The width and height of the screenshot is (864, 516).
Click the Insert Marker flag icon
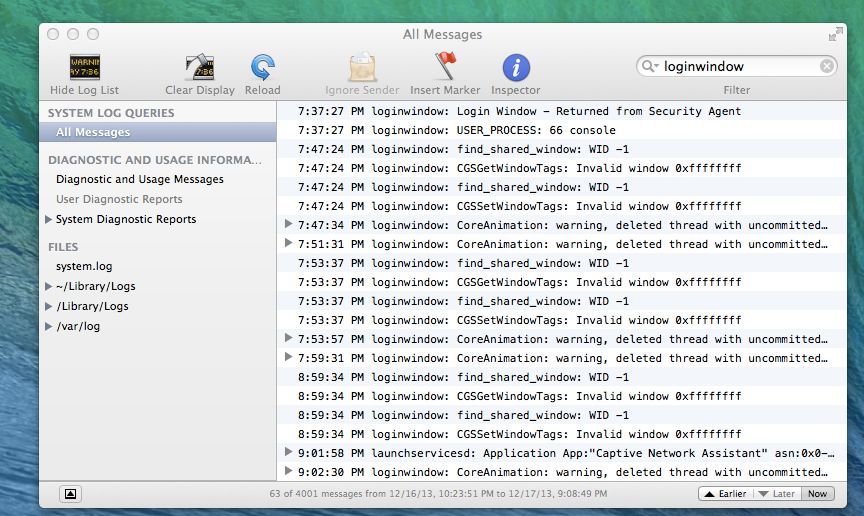[x=445, y=66]
